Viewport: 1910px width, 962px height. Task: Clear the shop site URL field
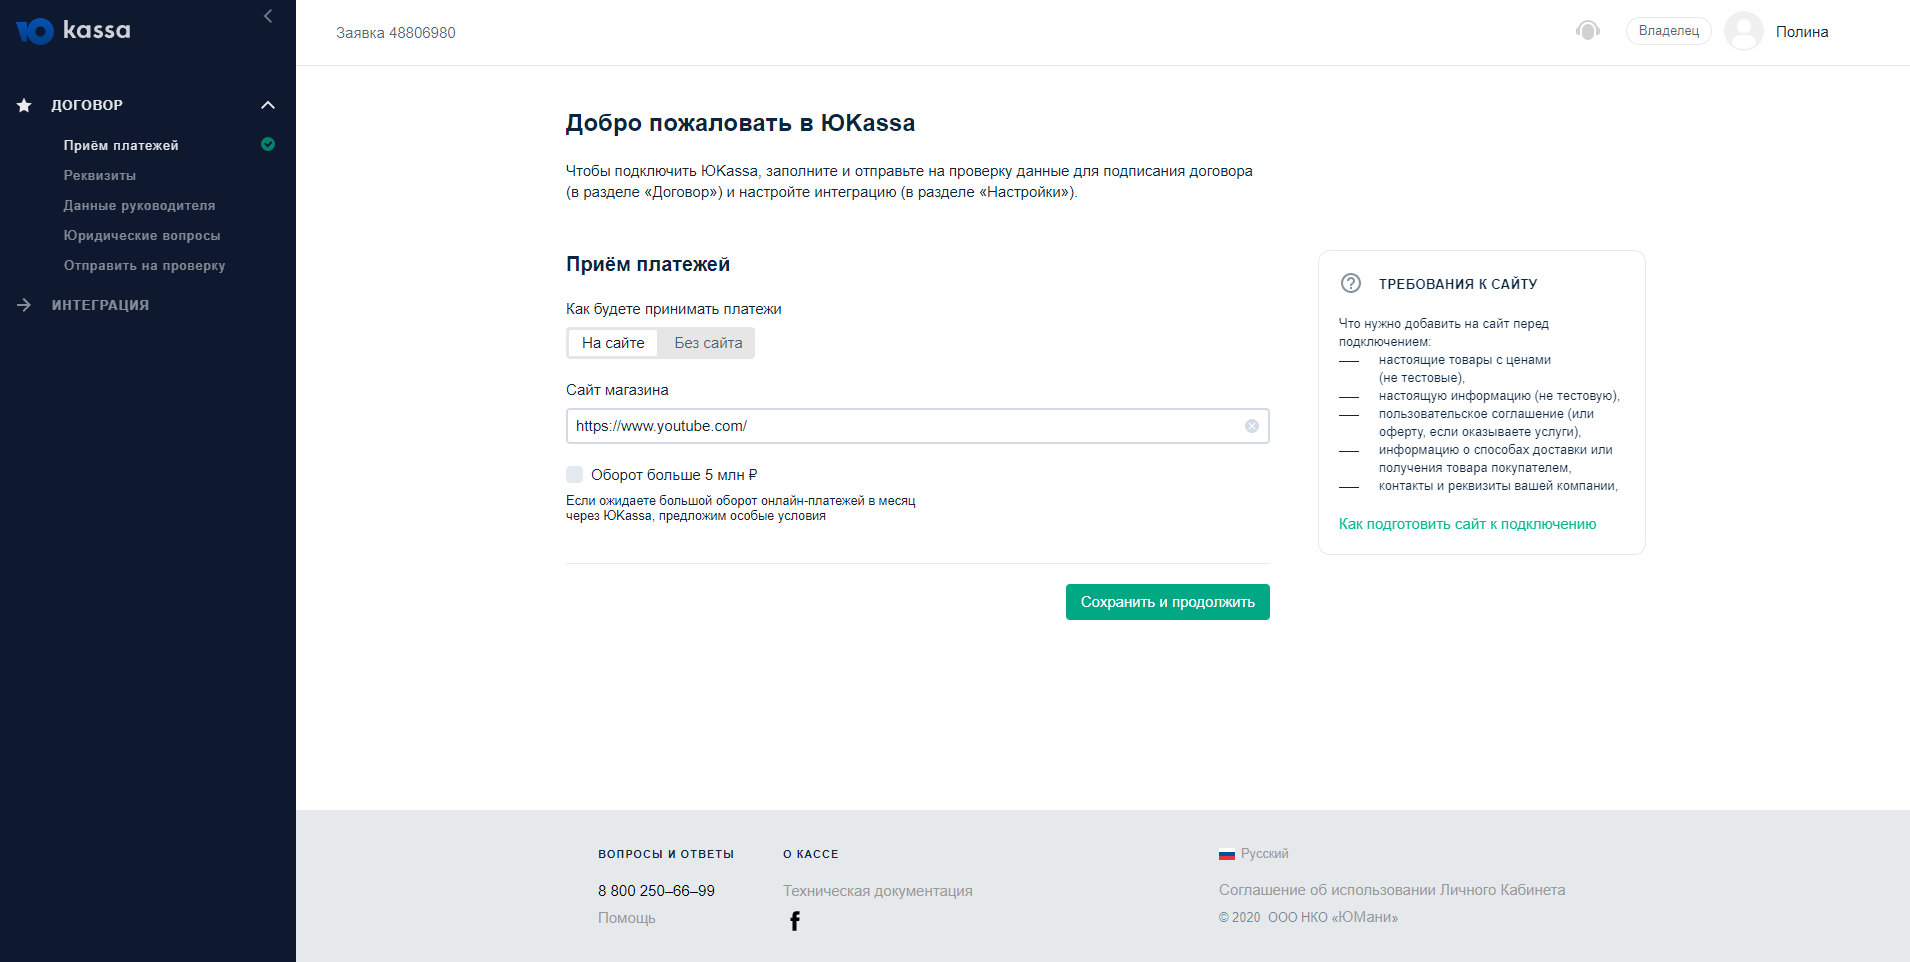tap(1252, 426)
